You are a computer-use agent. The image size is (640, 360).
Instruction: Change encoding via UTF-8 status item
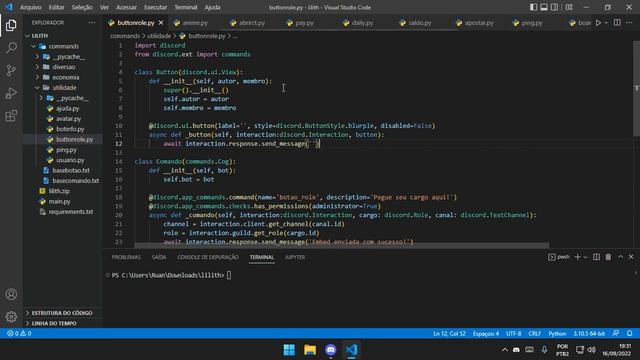point(513,333)
